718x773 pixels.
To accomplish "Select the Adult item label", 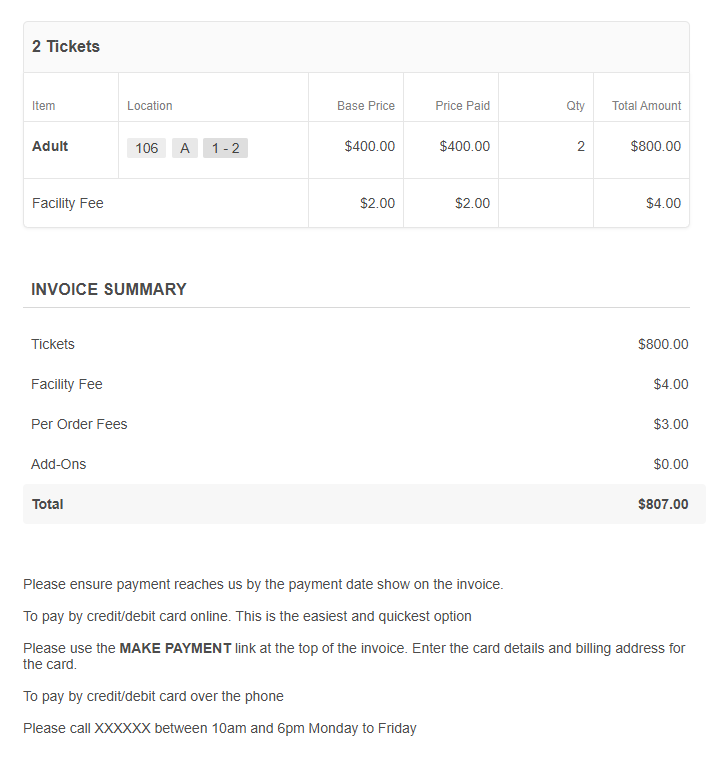I will [x=50, y=146].
